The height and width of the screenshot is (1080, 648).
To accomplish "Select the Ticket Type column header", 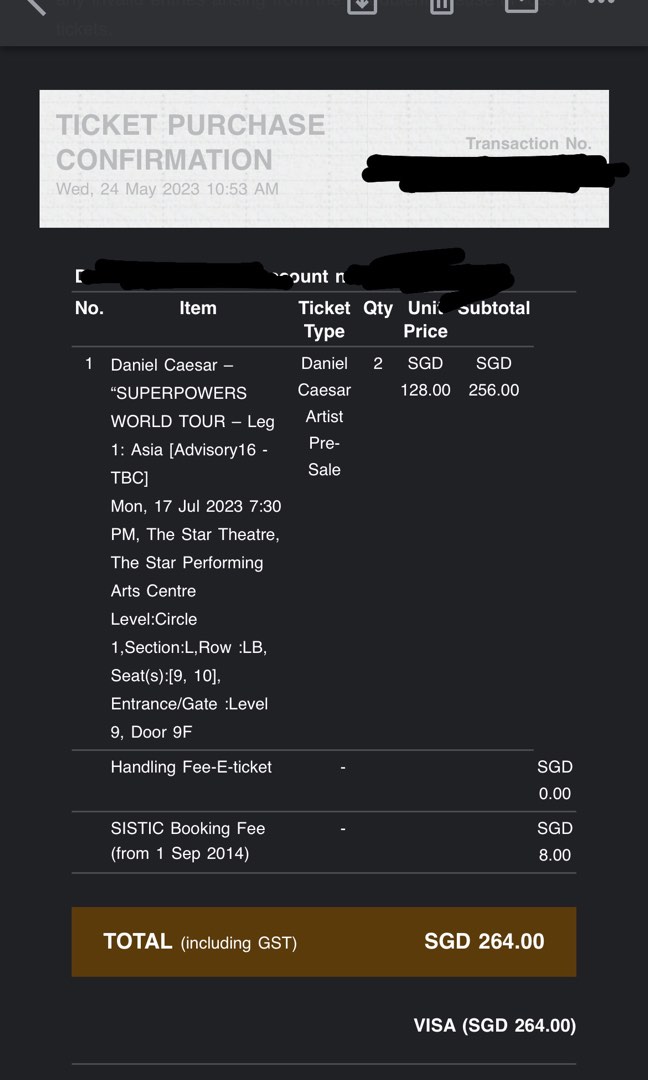I will pos(324,319).
